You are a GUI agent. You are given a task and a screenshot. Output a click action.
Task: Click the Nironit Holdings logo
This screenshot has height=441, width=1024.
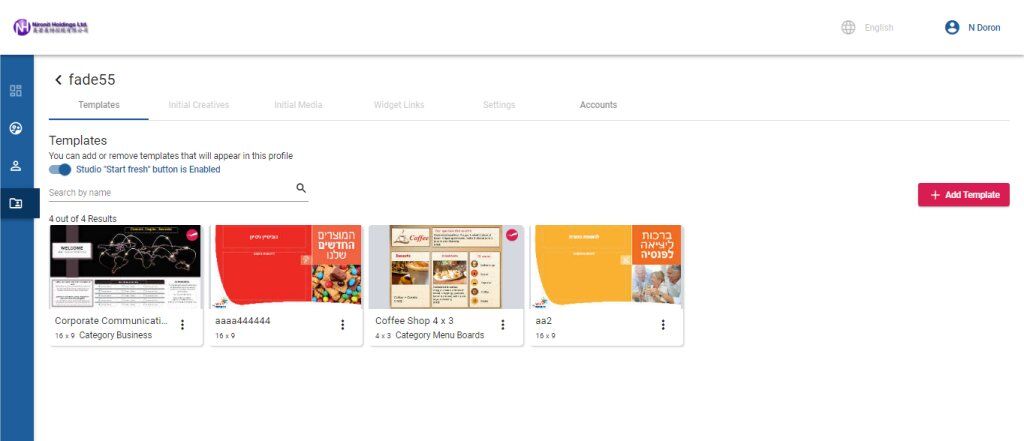click(51, 28)
